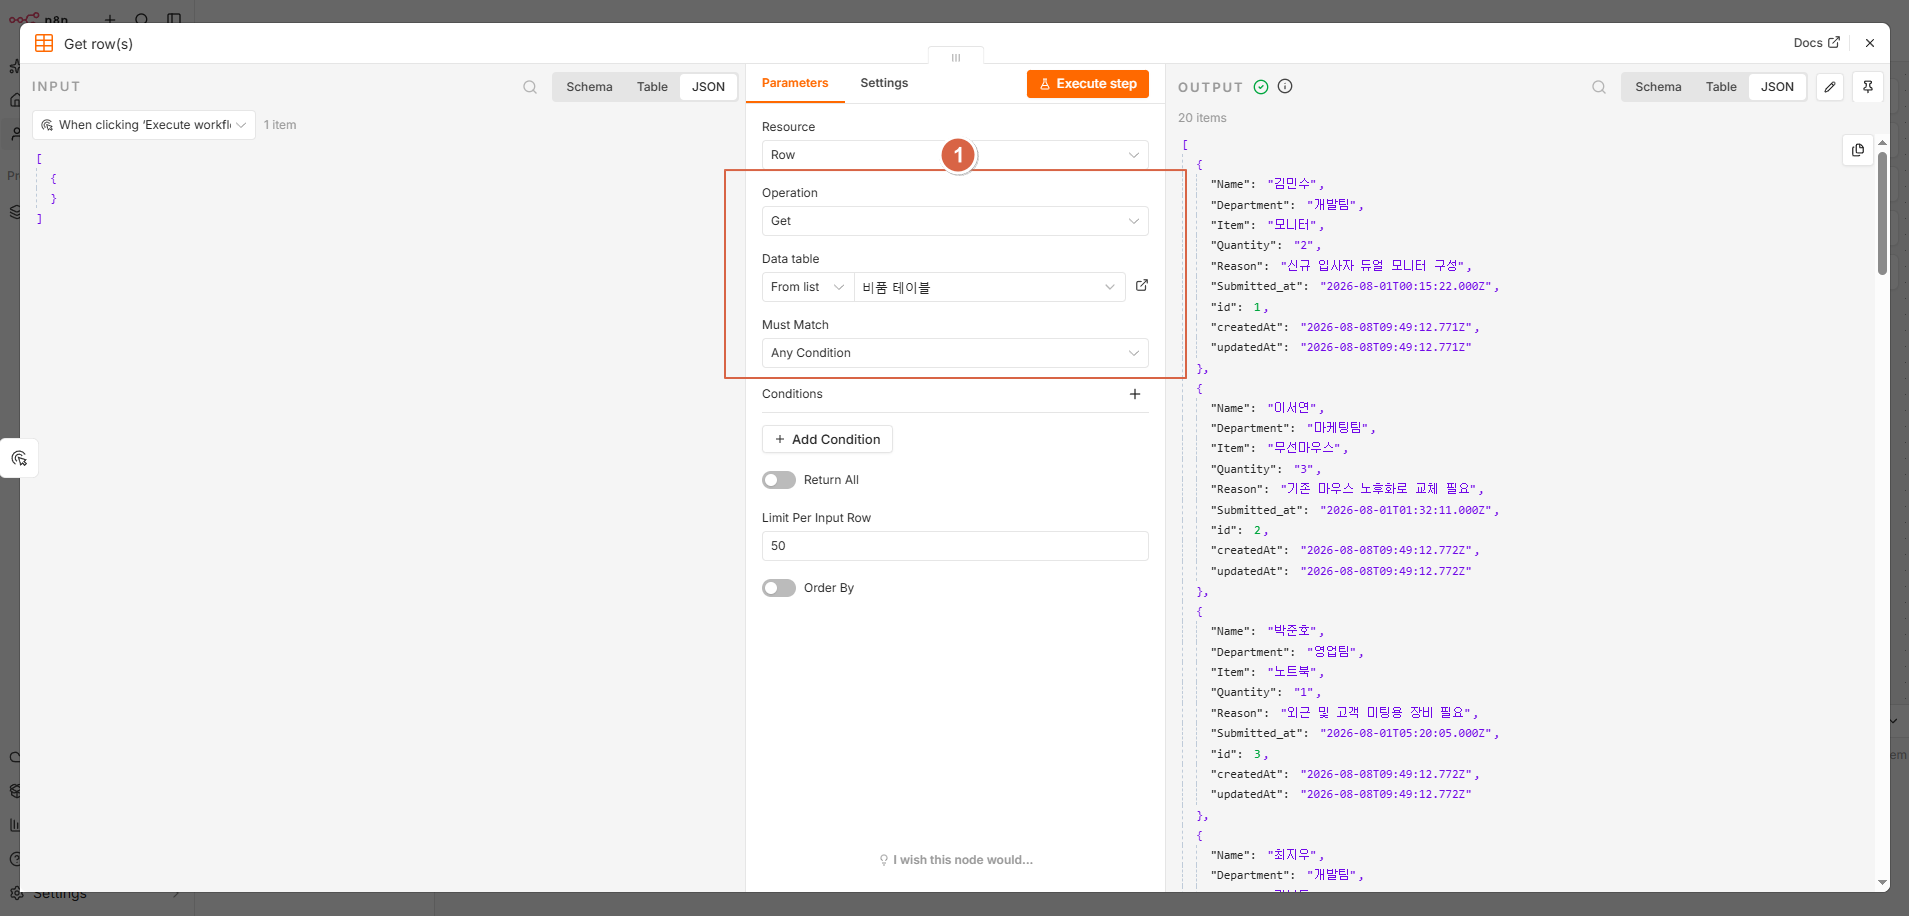Click the '1 item' count in INPUT

pos(280,125)
